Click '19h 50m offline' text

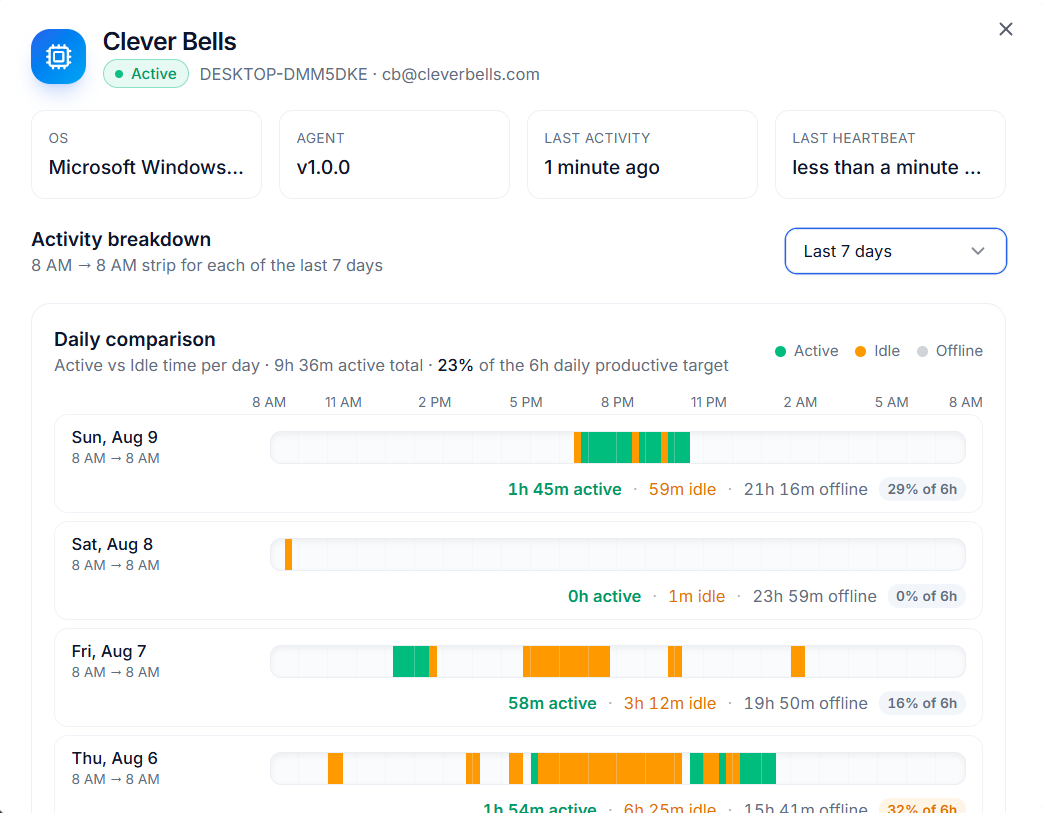[805, 703]
